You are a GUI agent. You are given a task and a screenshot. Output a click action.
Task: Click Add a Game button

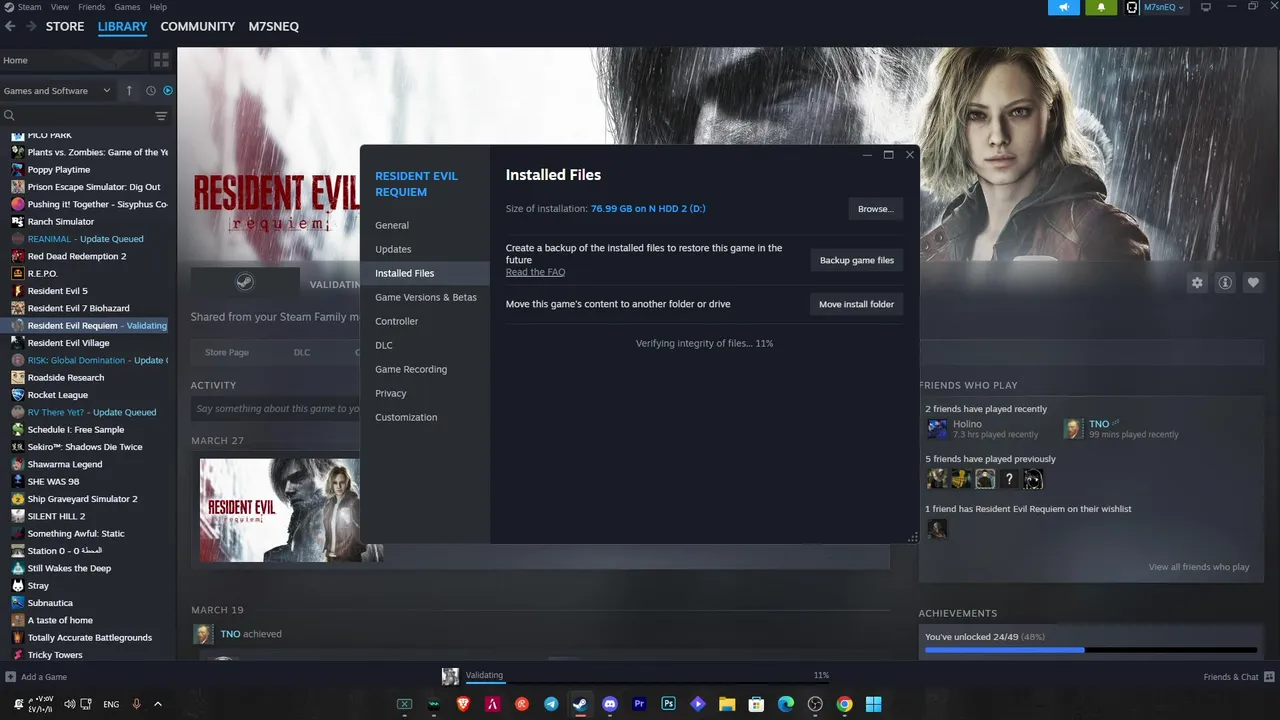coord(36,677)
